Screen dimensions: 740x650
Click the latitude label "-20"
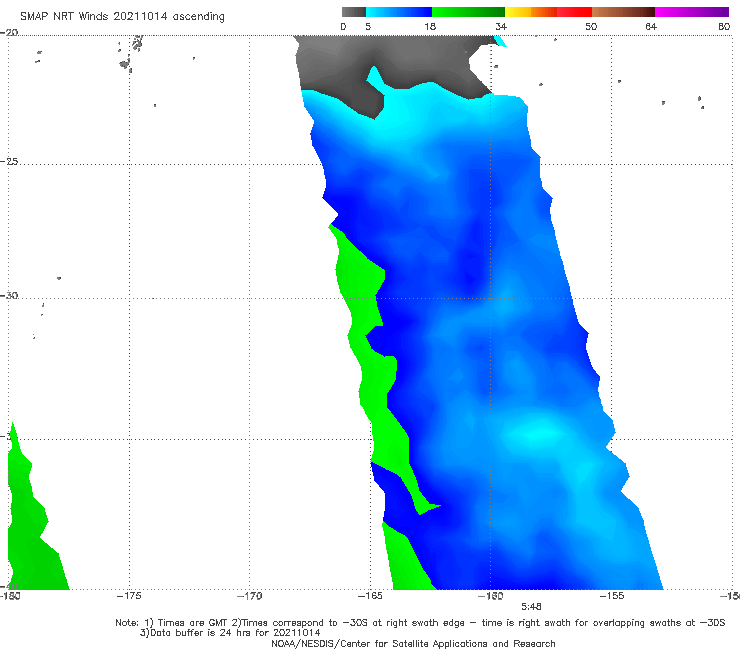click(x=9, y=32)
